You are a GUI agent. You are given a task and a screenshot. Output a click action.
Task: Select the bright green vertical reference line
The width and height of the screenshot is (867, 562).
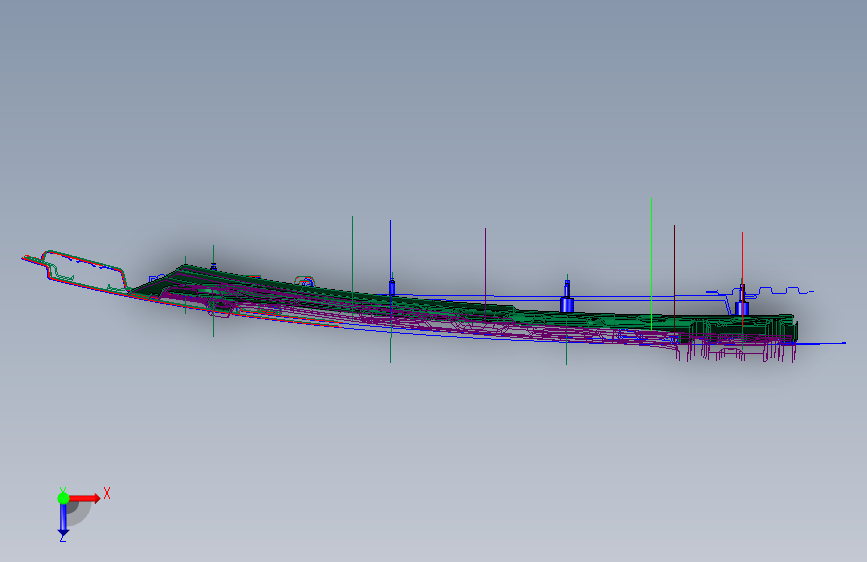pos(651,264)
